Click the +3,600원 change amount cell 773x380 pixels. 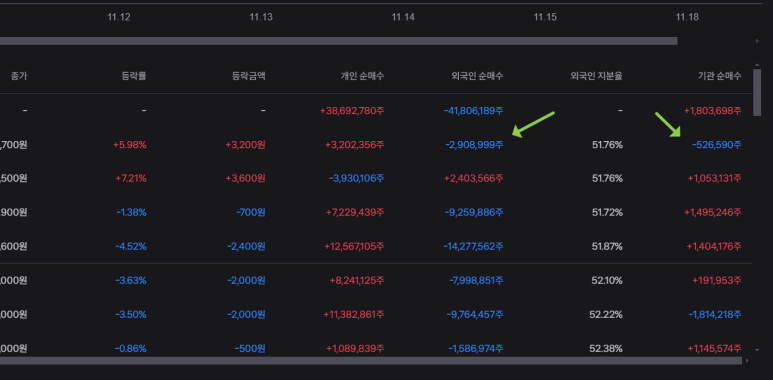coord(246,178)
